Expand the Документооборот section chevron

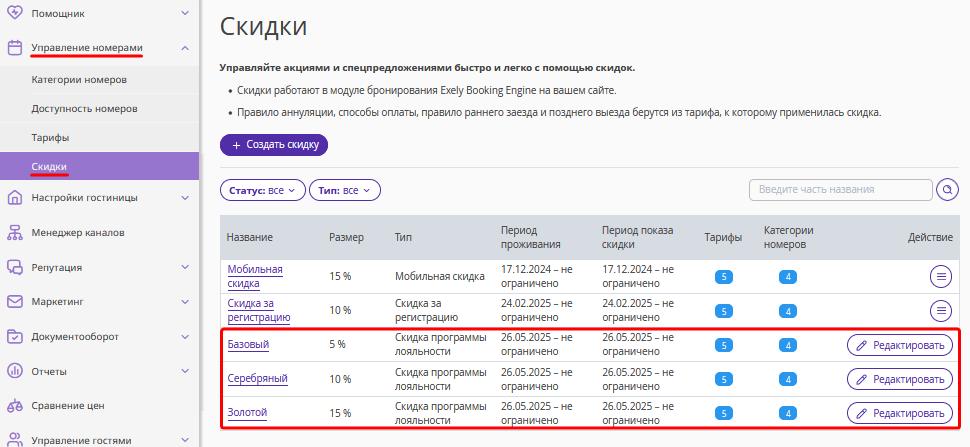tap(184, 337)
